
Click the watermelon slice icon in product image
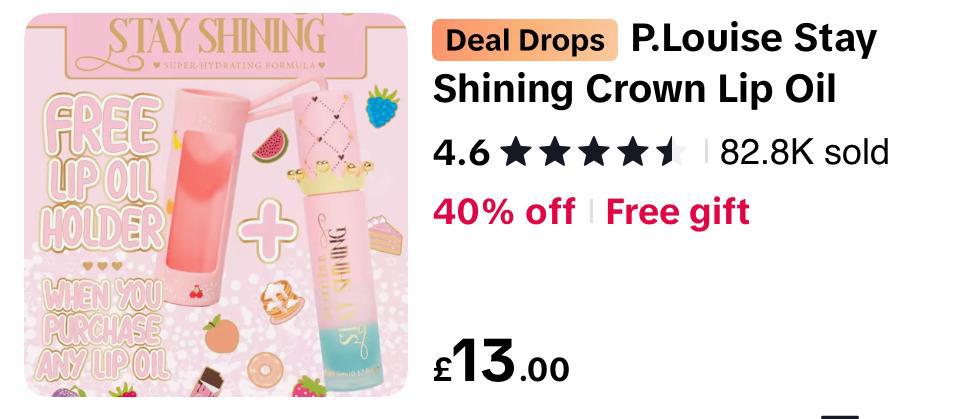click(270, 145)
